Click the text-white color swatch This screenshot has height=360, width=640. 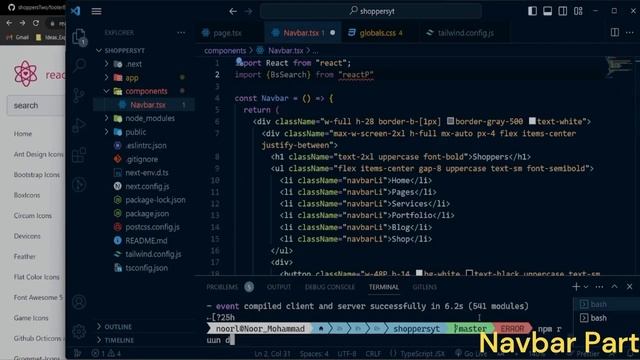[x=532, y=121]
